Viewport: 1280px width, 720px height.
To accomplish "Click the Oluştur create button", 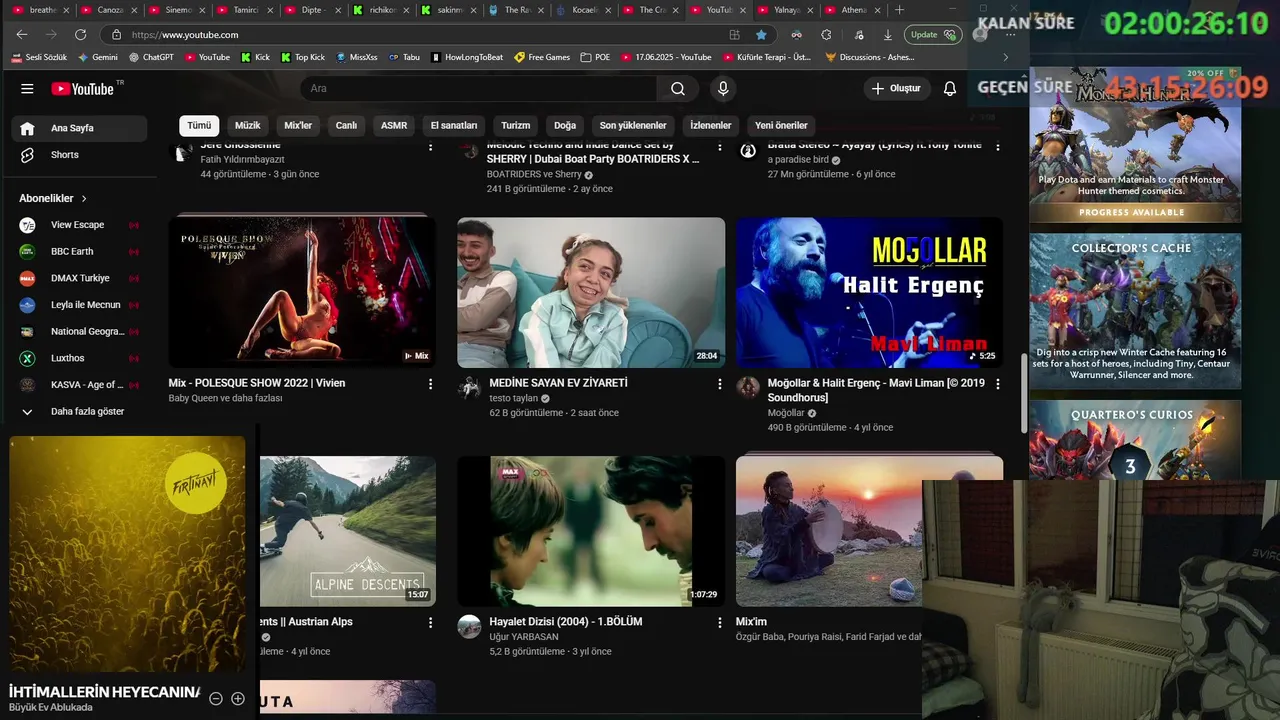I will tap(896, 88).
